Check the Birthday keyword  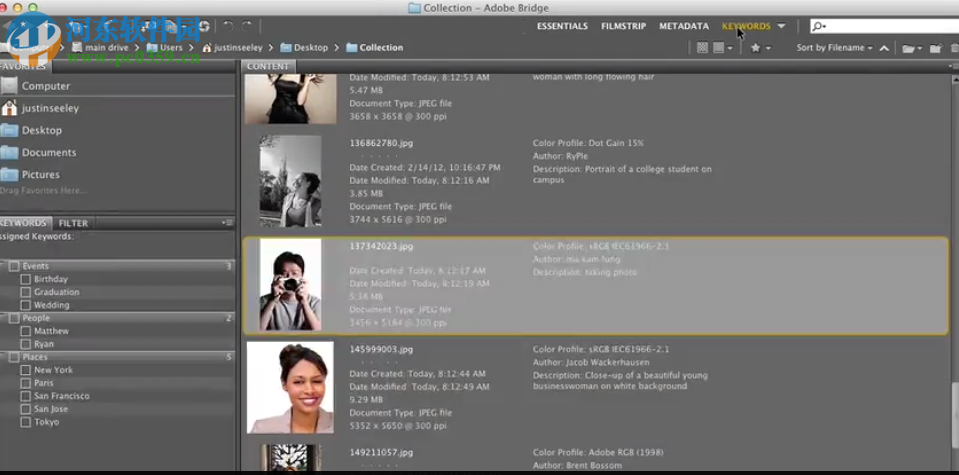25,279
